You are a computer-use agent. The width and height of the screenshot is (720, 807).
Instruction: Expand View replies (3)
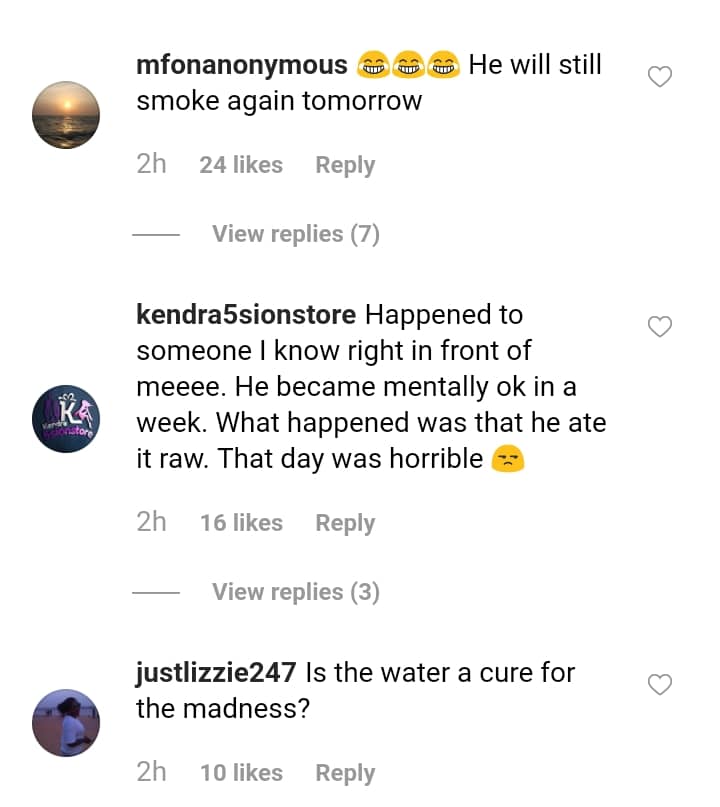(295, 592)
